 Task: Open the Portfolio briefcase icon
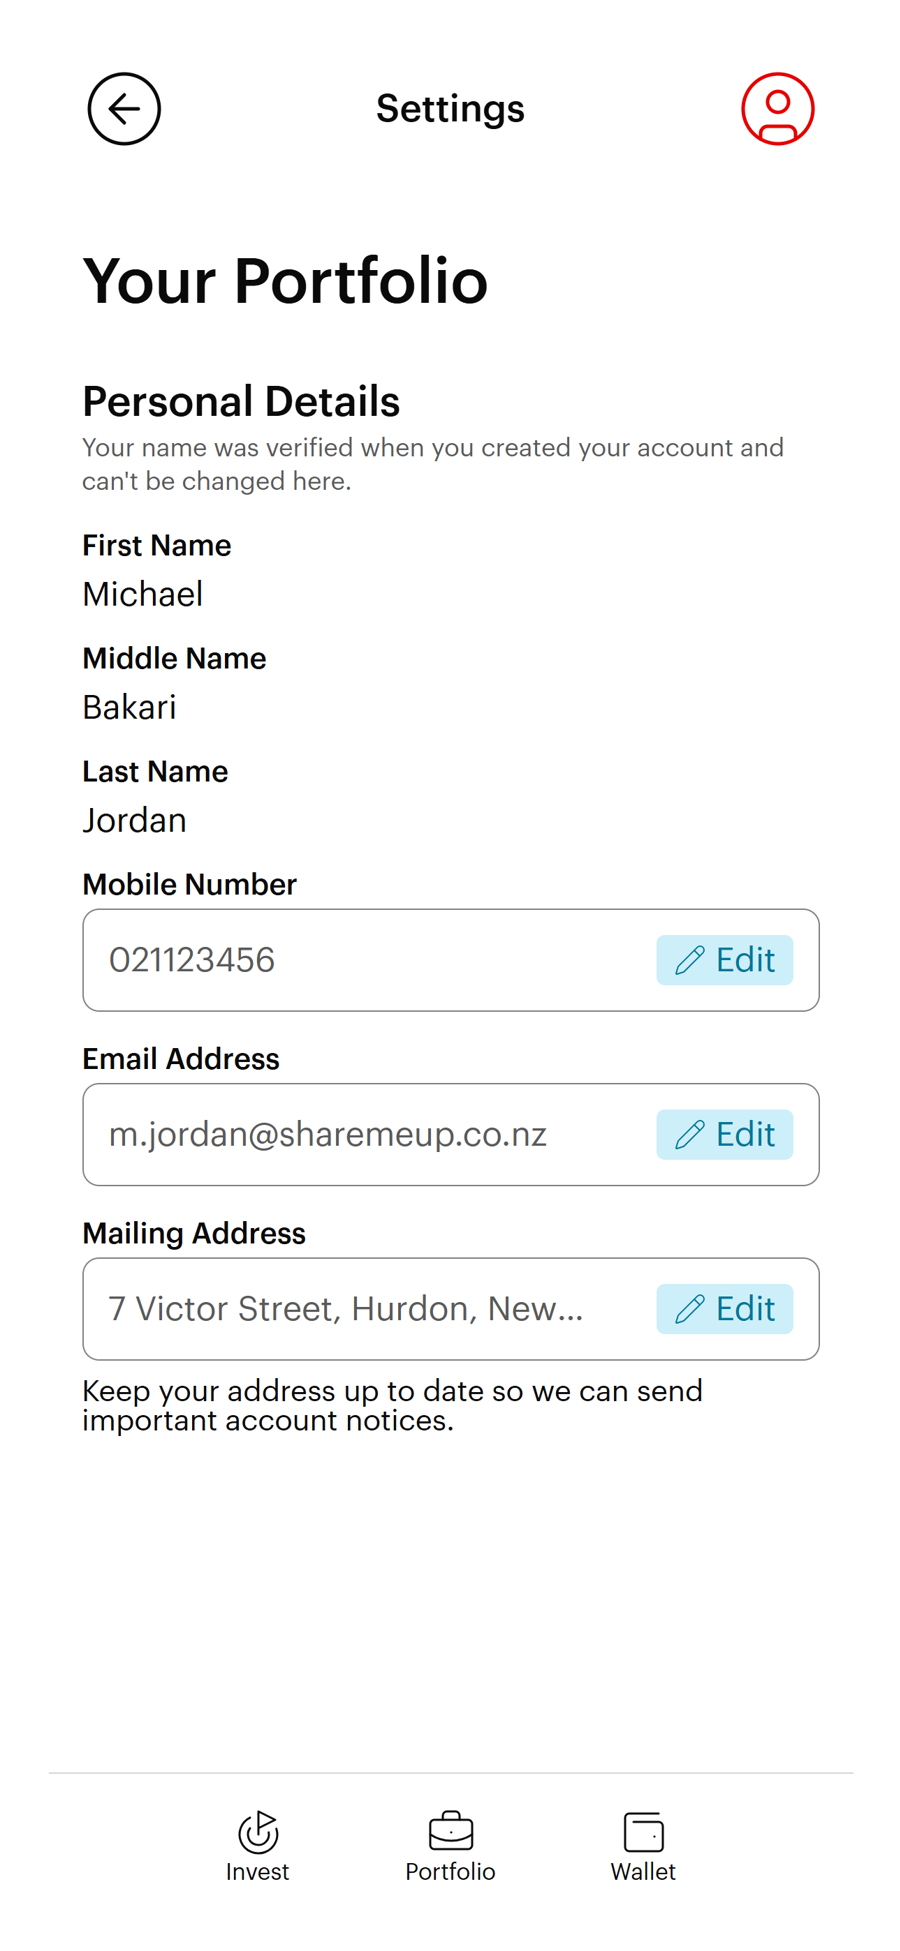(x=450, y=1829)
